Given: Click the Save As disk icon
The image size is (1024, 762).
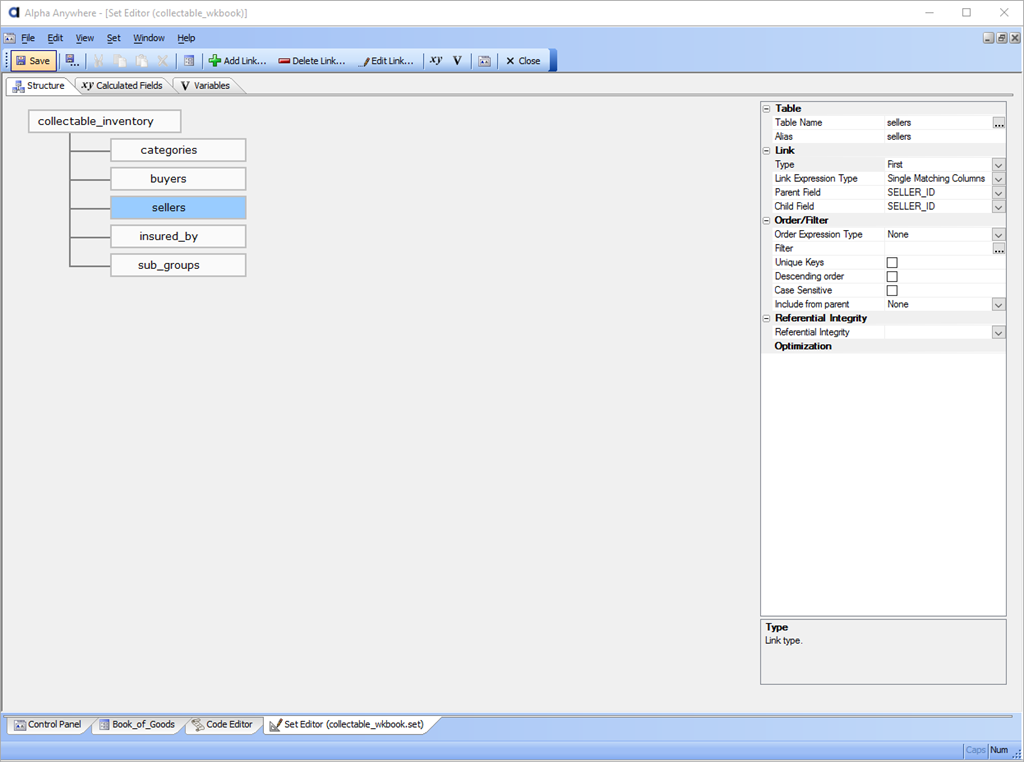Looking at the screenshot, I should point(72,61).
